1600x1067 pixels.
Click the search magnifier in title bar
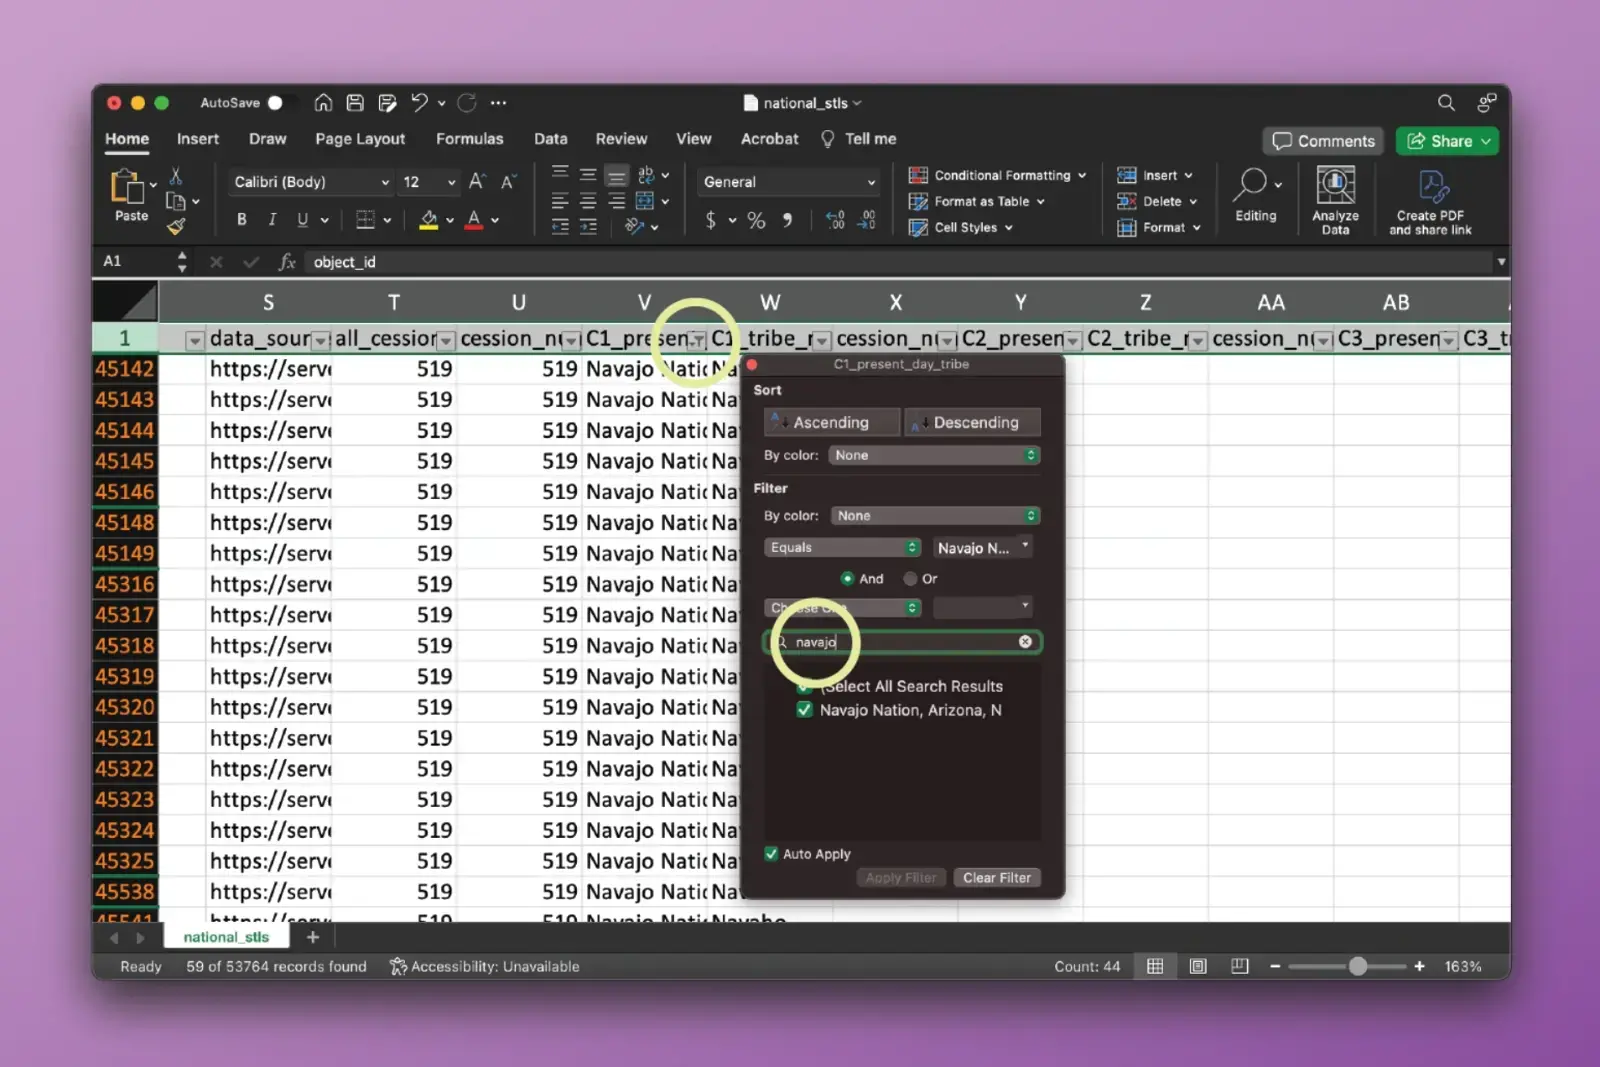[1446, 102]
